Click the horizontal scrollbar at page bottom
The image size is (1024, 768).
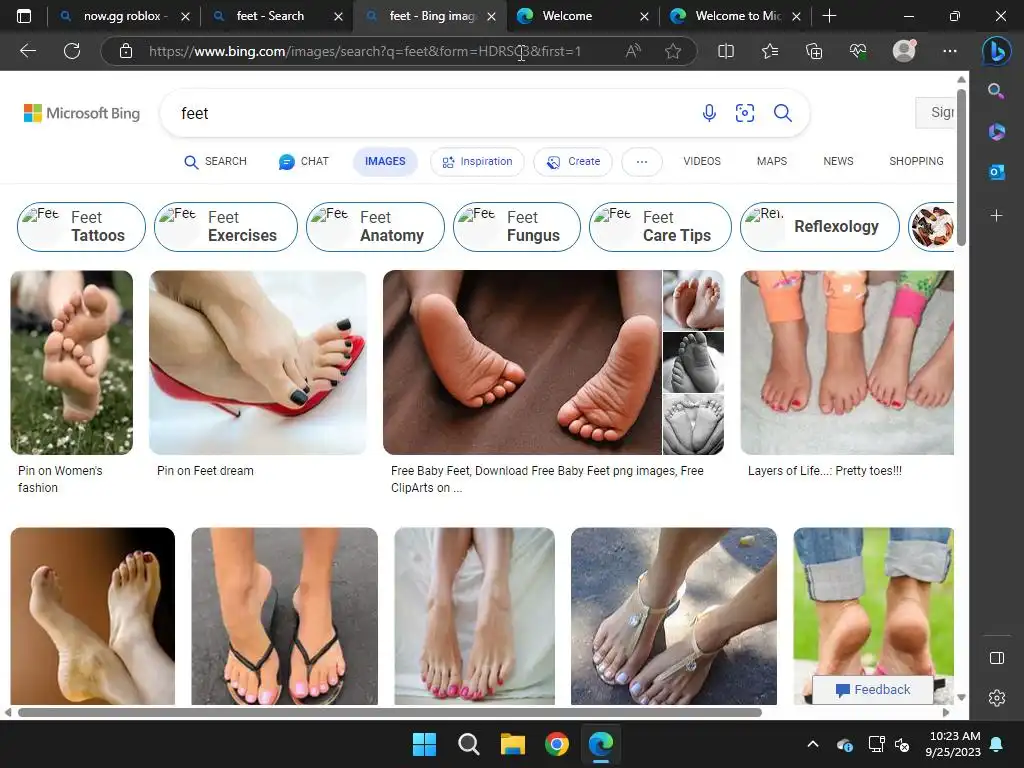click(x=390, y=712)
